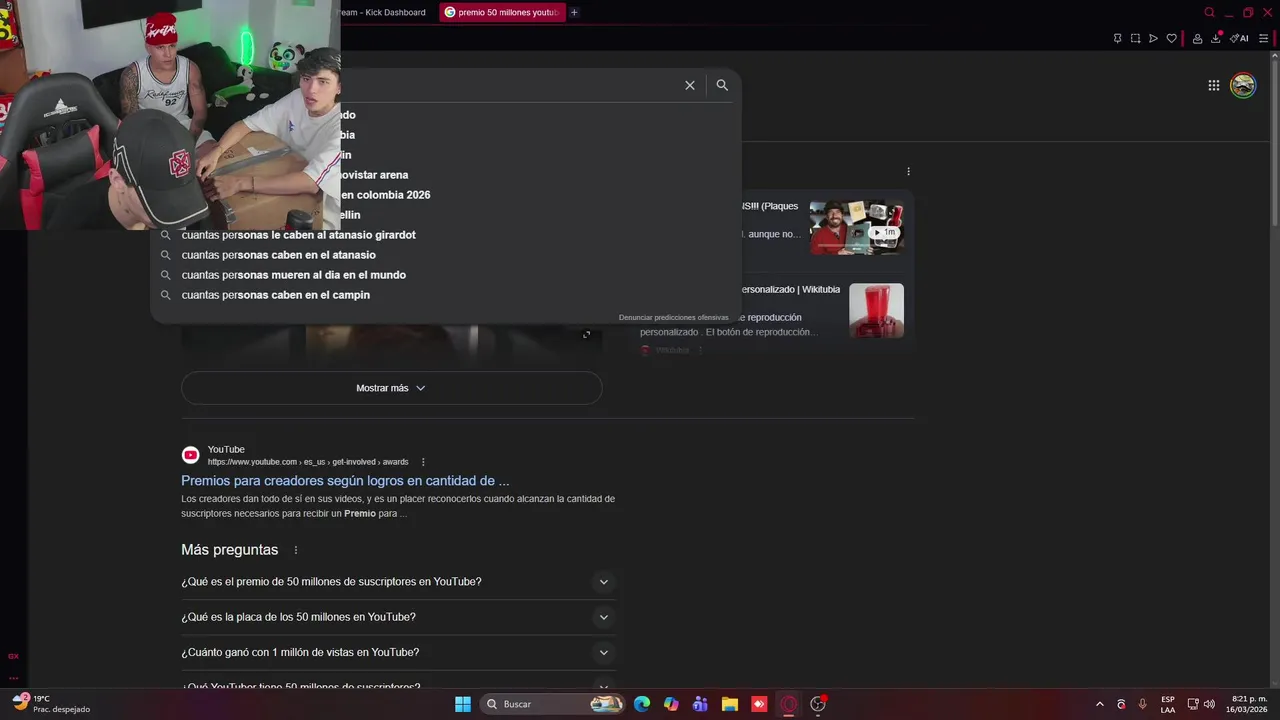Open the Google account avatar menu

pos(1243,85)
